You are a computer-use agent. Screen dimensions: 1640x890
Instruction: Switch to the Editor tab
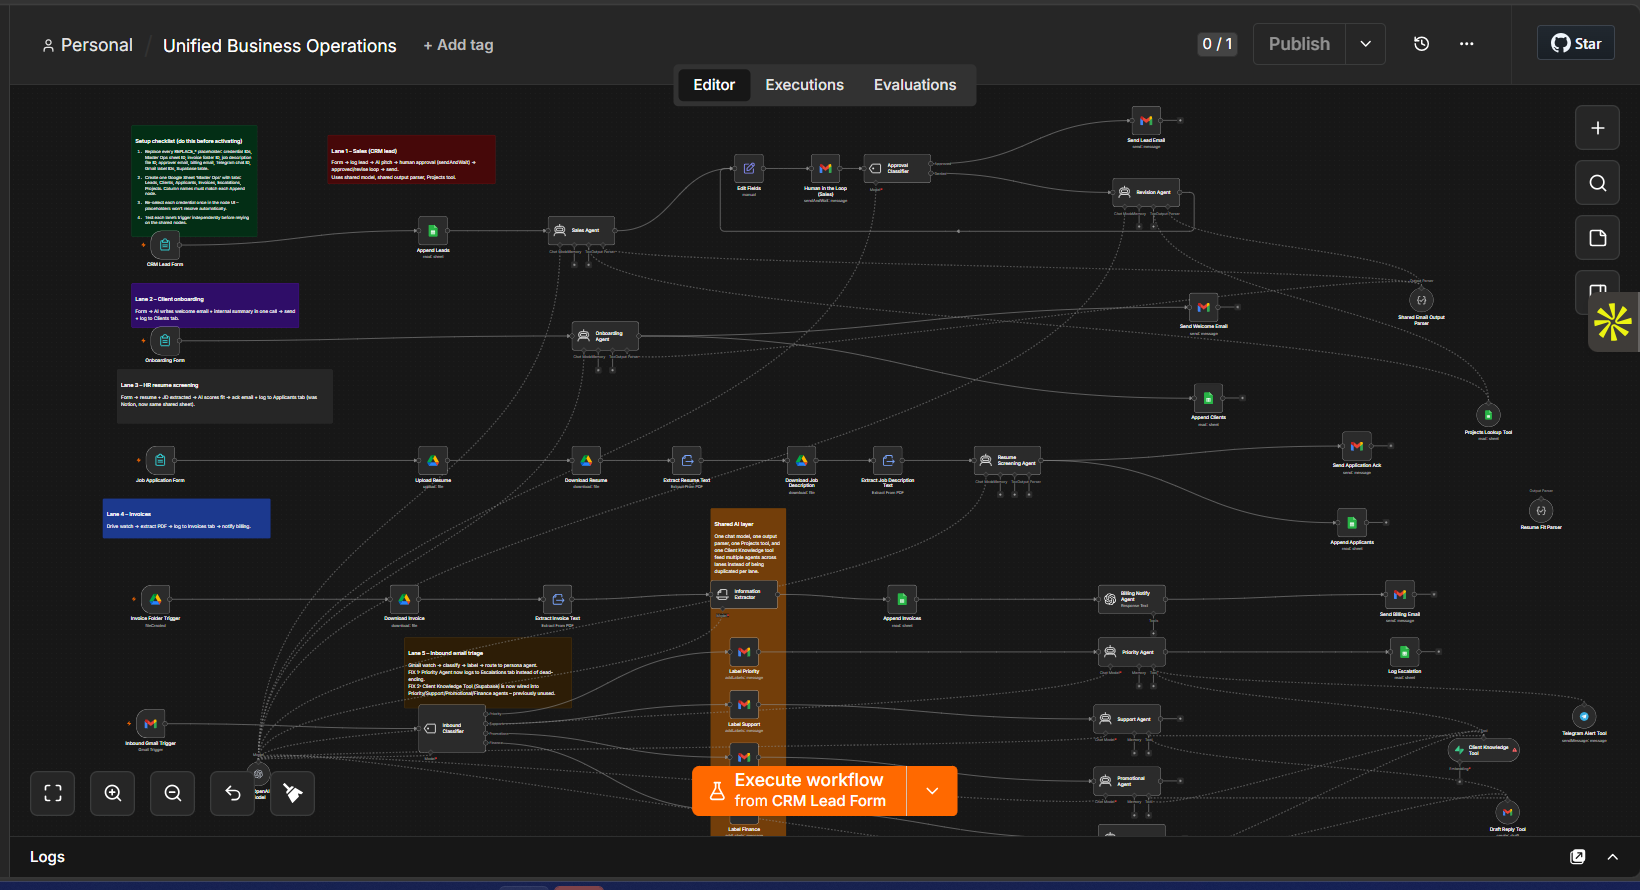pos(714,85)
